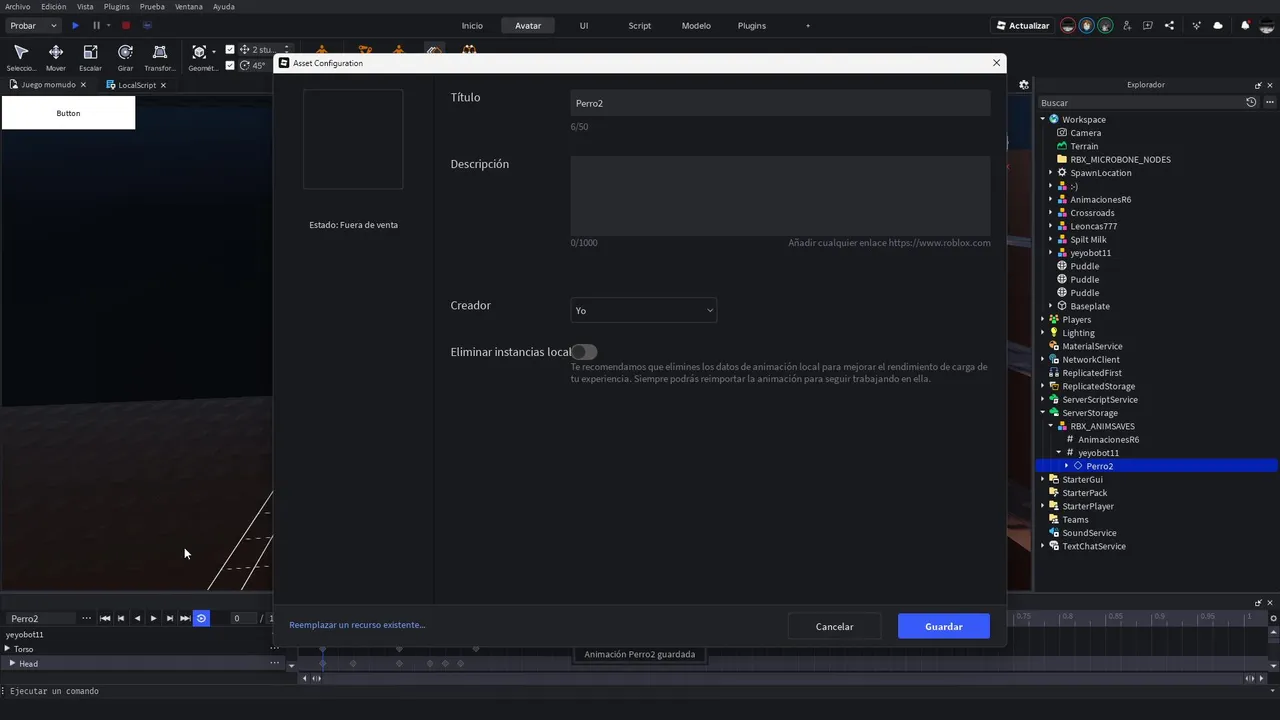Toggle the Eliminar instancias local switch
The width and height of the screenshot is (1280, 720).
pyautogui.click(x=584, y=352)
